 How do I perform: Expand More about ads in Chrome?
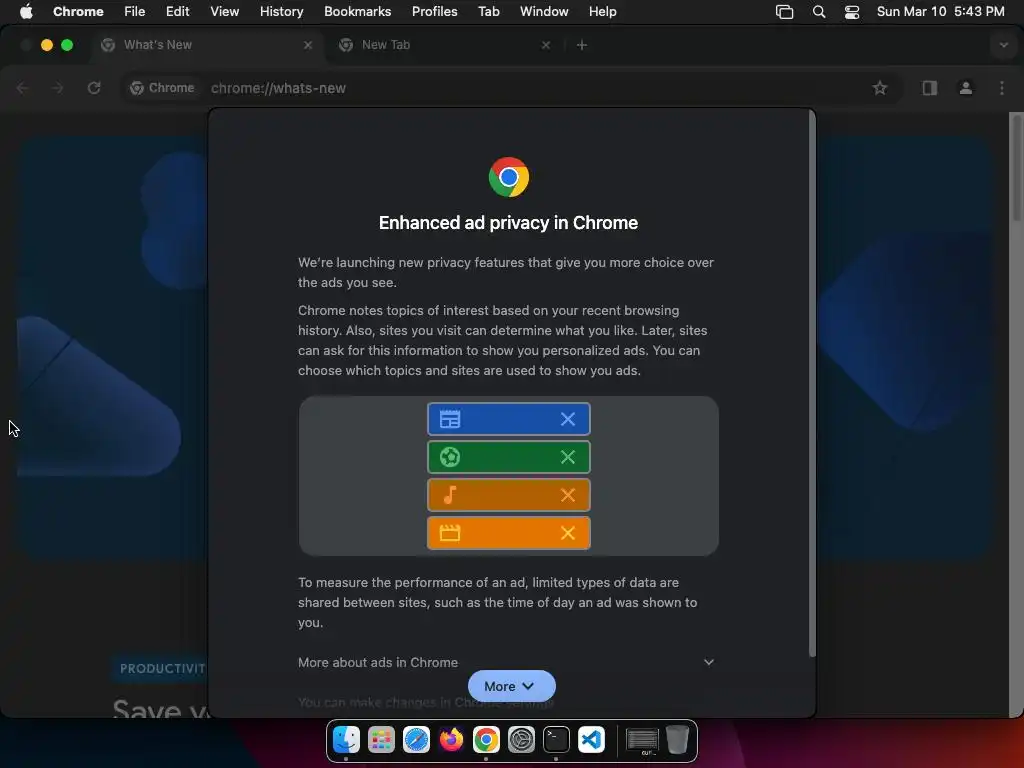507,662
